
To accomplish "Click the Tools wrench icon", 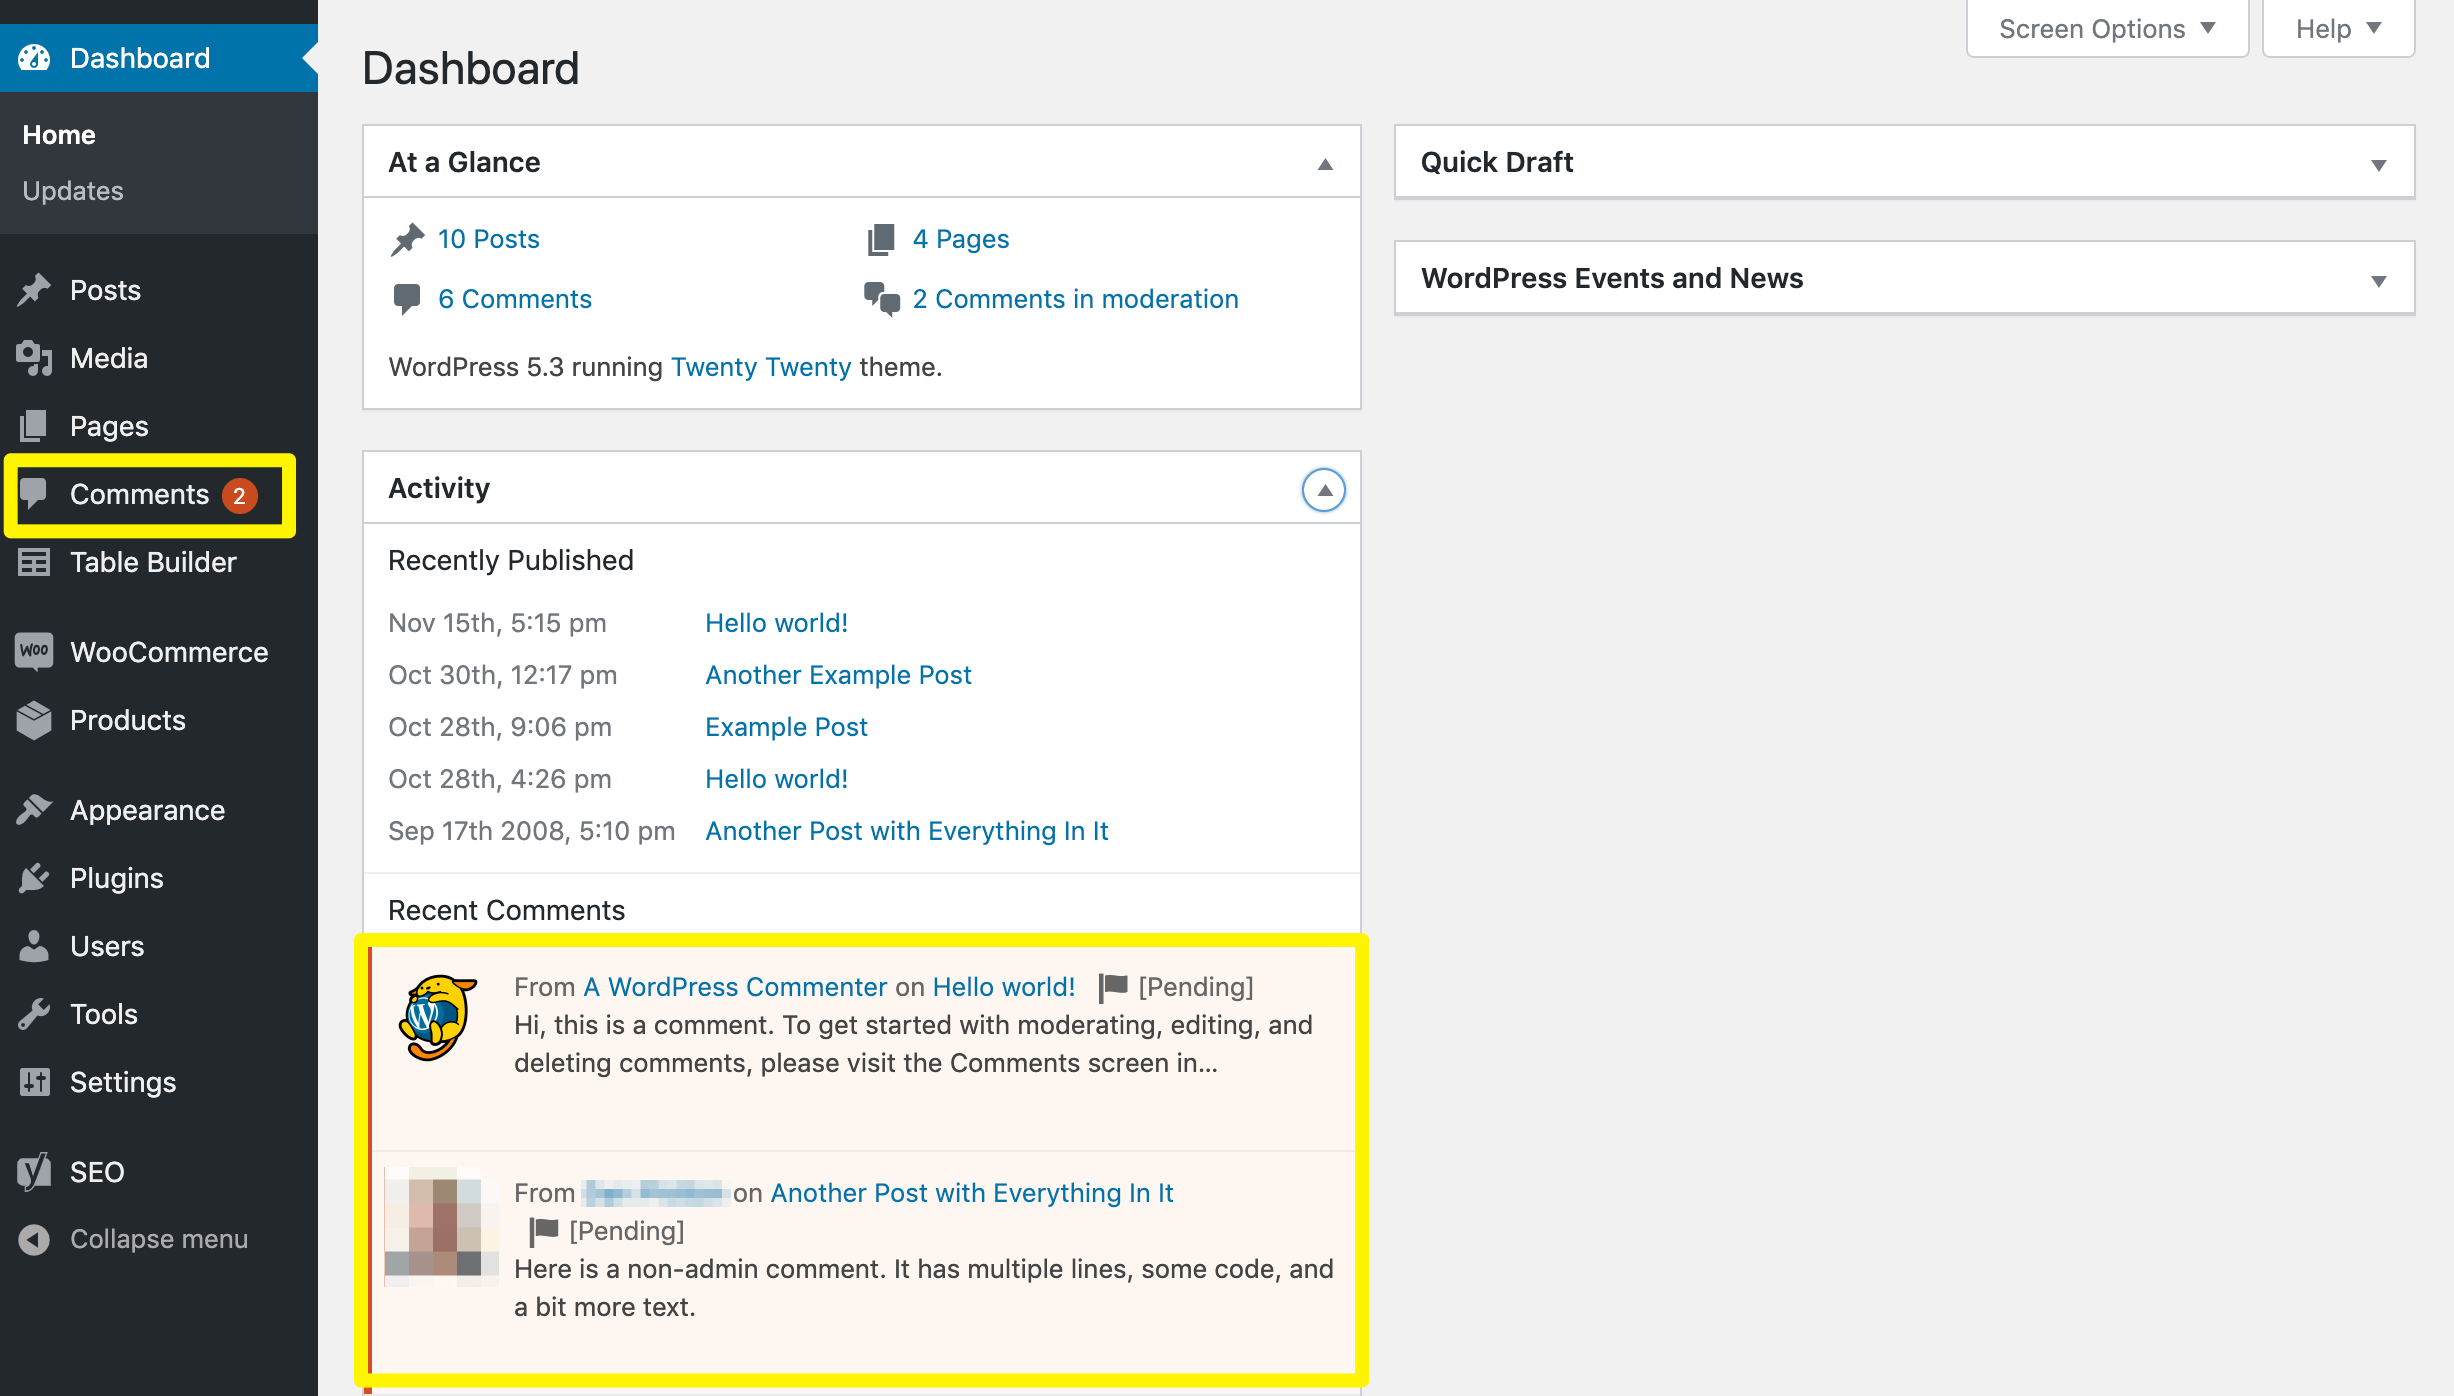I will (34, 1014).
